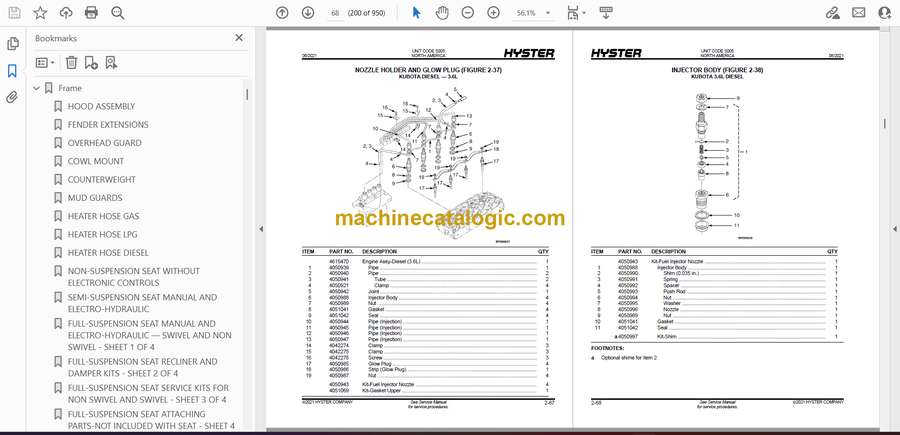This screenshot has width=900, height=435.
Task: Open FULL-SUSPENSION SEAT RECLINER AND DAMPER KITS bookmark
Action: pyautogui.click(x=142, y=367)
